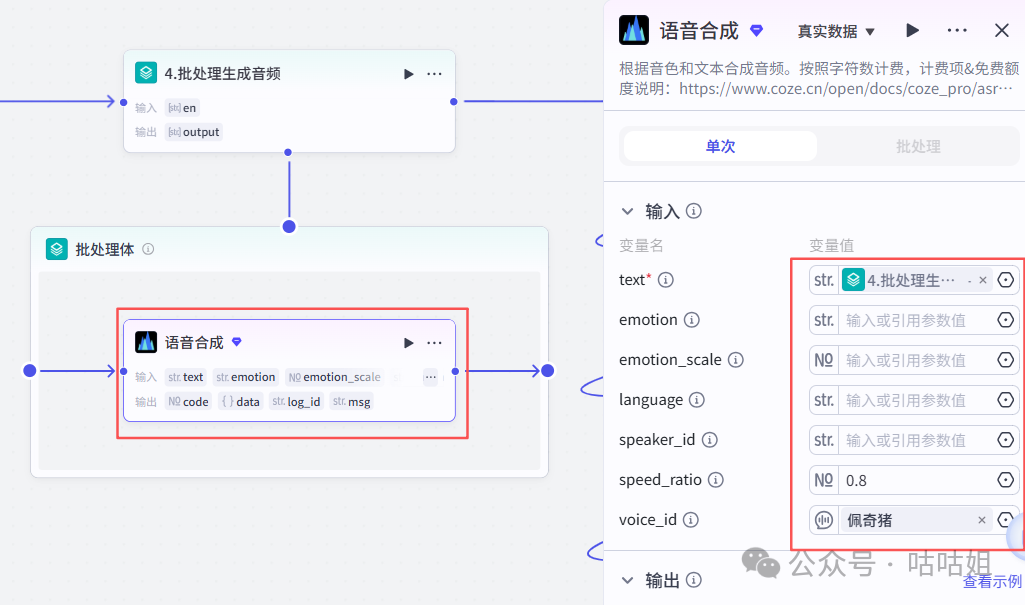Collapse the 输入 section
The height and width of the screenshot is (605, 1025).
629,212
